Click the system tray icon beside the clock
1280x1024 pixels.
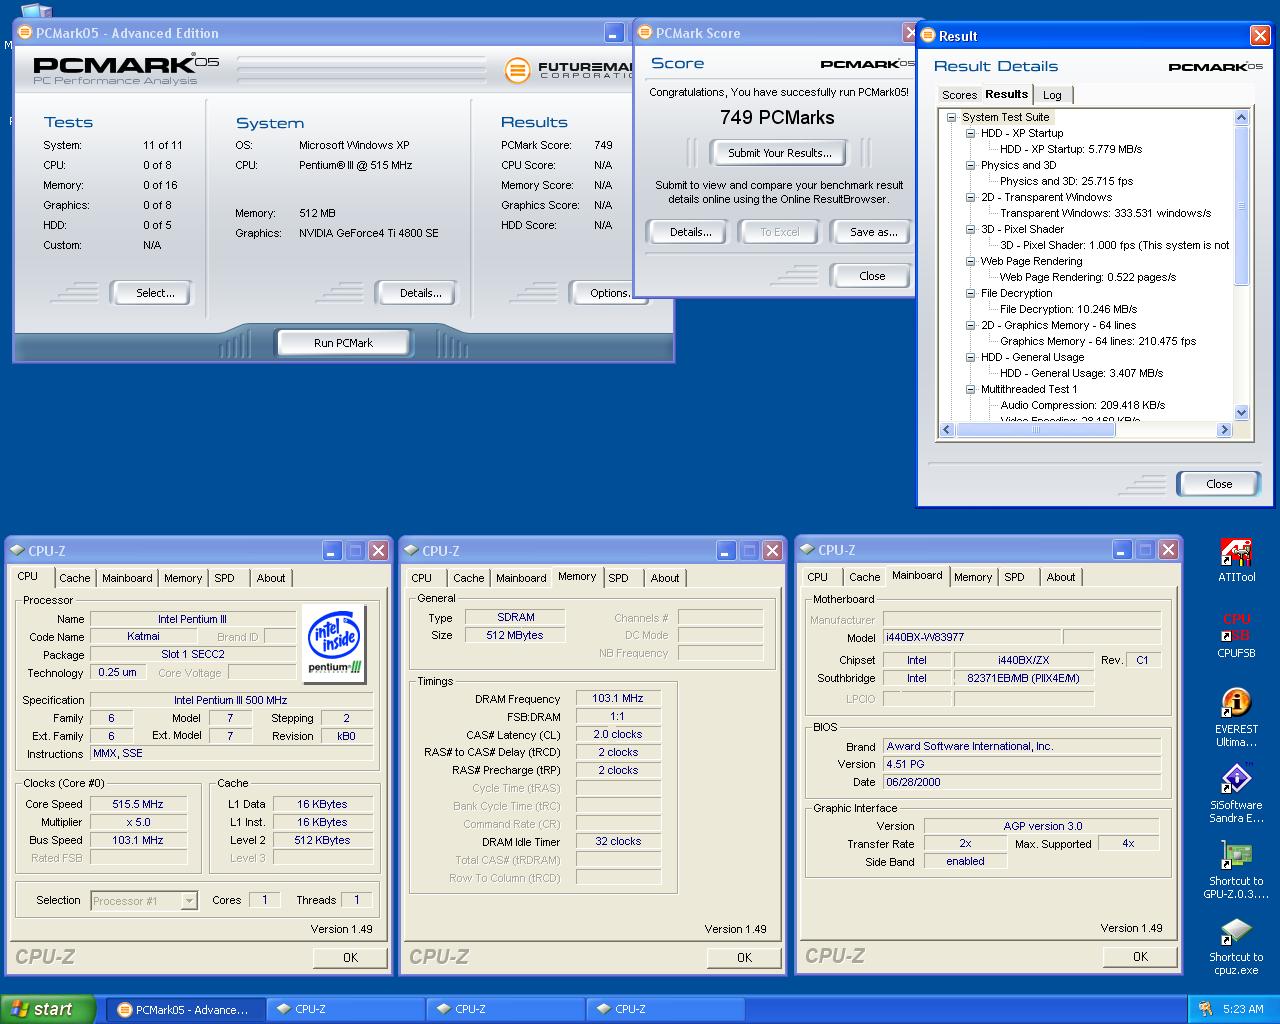point(1205,1009)
